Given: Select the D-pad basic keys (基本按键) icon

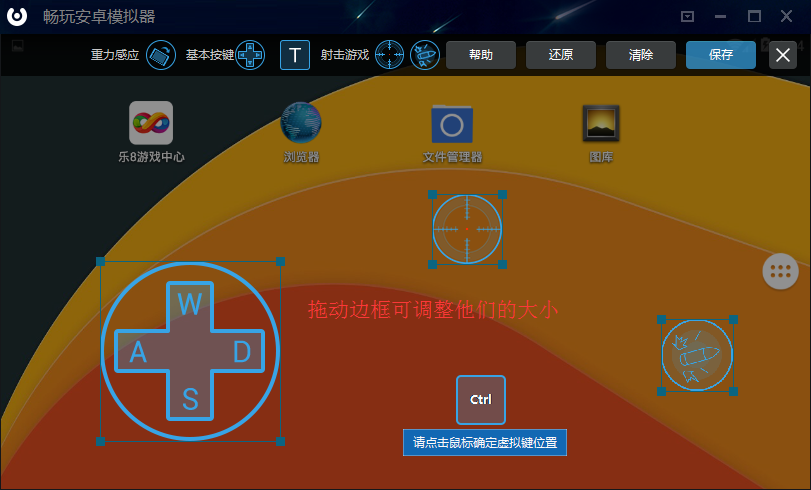Looking at the screenshot, I should (250, 55).
